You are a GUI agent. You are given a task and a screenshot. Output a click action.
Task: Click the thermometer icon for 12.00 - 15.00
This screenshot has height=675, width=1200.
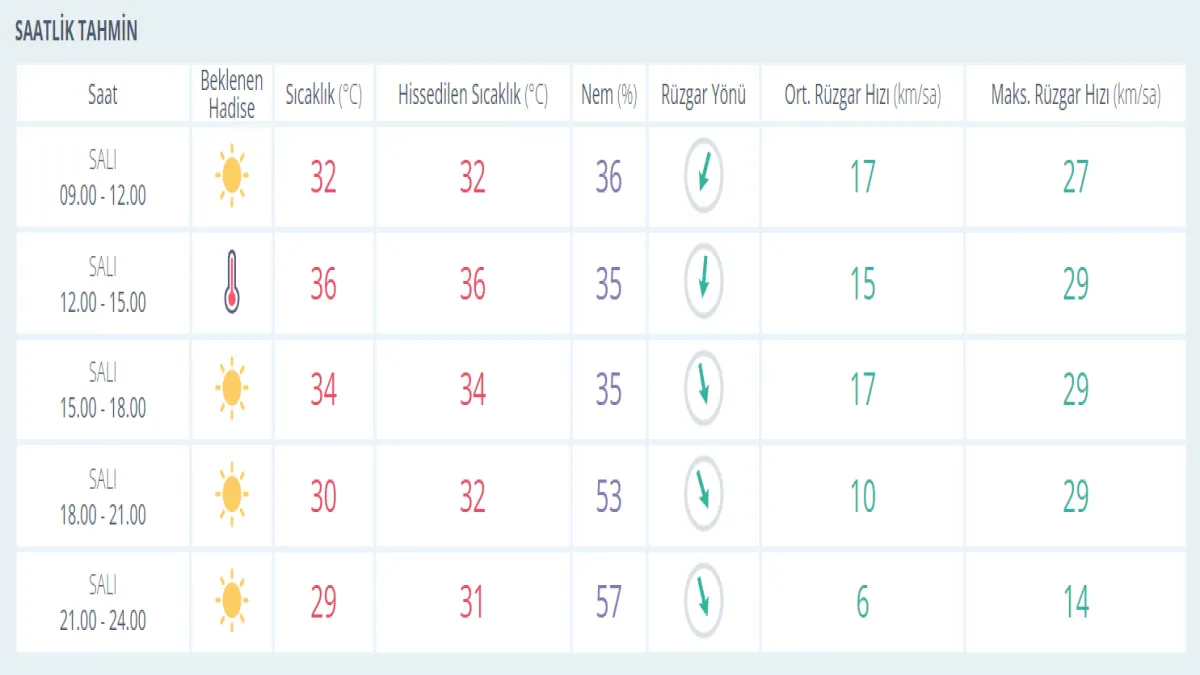tap(232, 283)
